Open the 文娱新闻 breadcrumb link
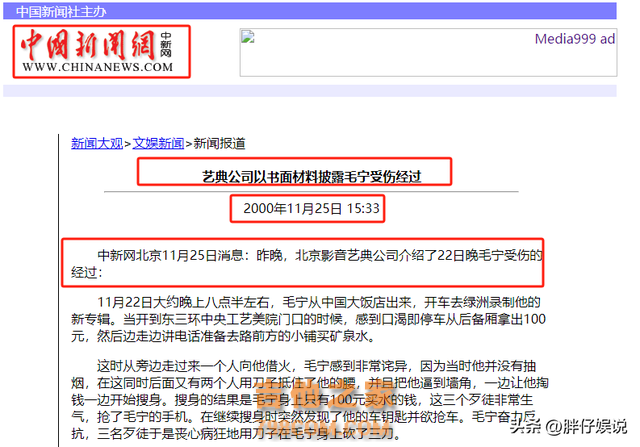640x447 pixels. click(x=158, y=143)
